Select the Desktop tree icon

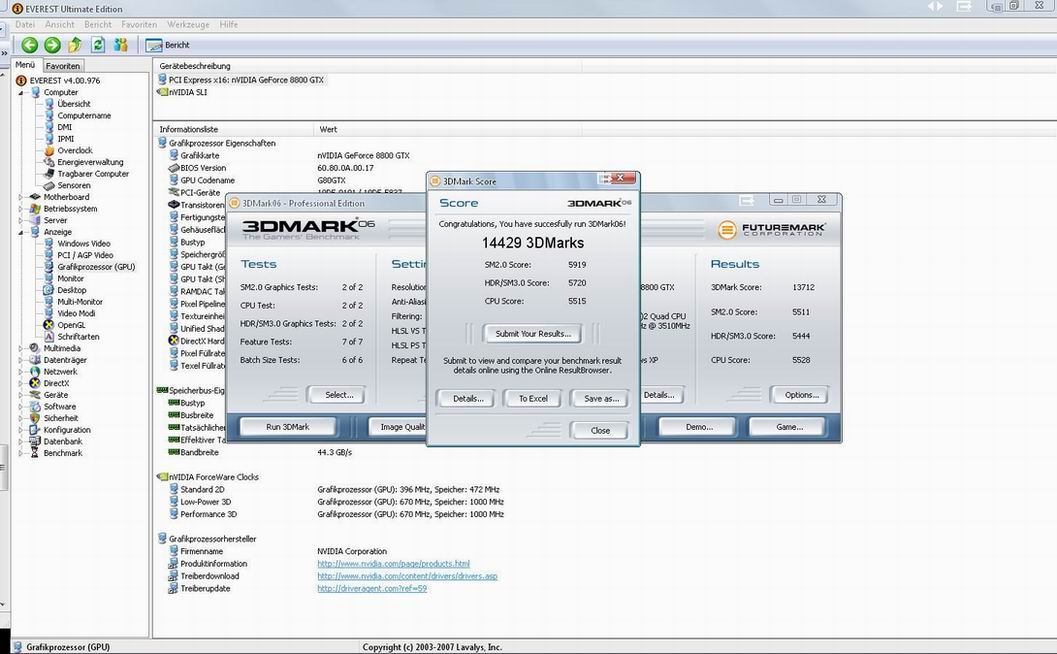pos(49,290)
